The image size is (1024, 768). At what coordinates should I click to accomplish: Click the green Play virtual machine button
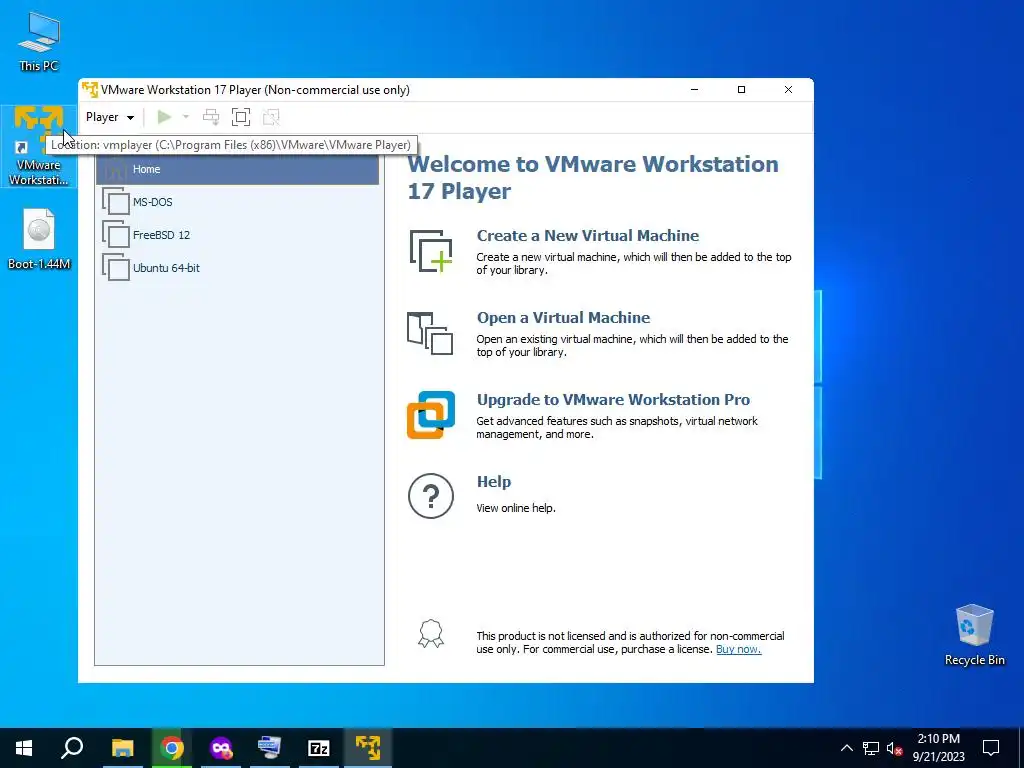pos(164,118)
